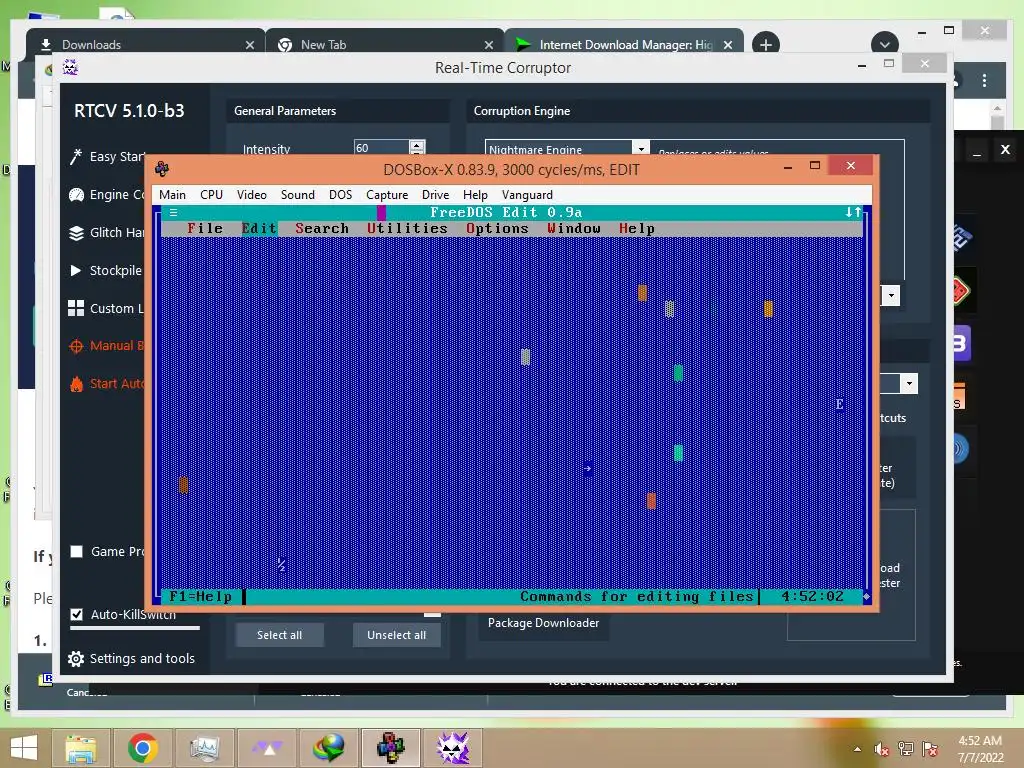This screenshot has height=768, width=1024.
Task: Open the Easy Start wand icon in RTCV
Action: tap(76, 157)
